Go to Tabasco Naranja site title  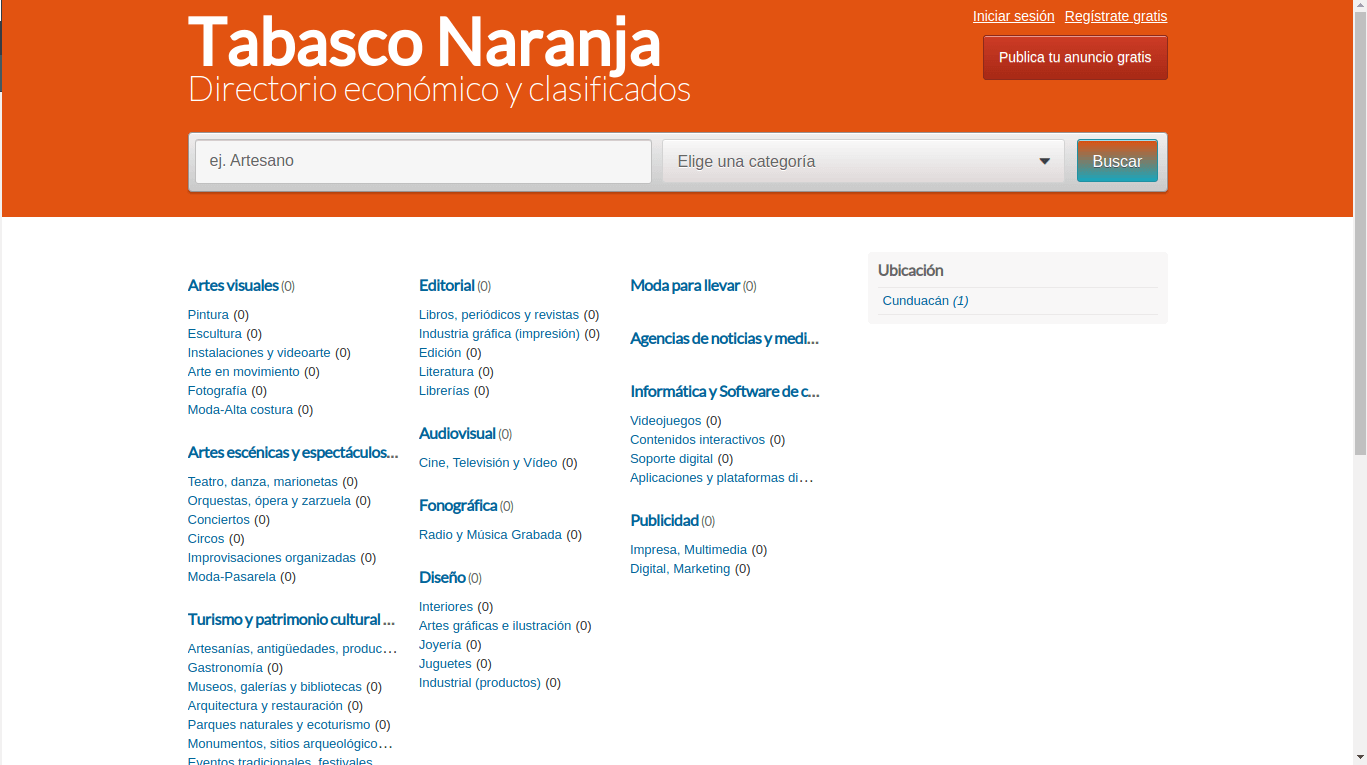coord(424,42)
